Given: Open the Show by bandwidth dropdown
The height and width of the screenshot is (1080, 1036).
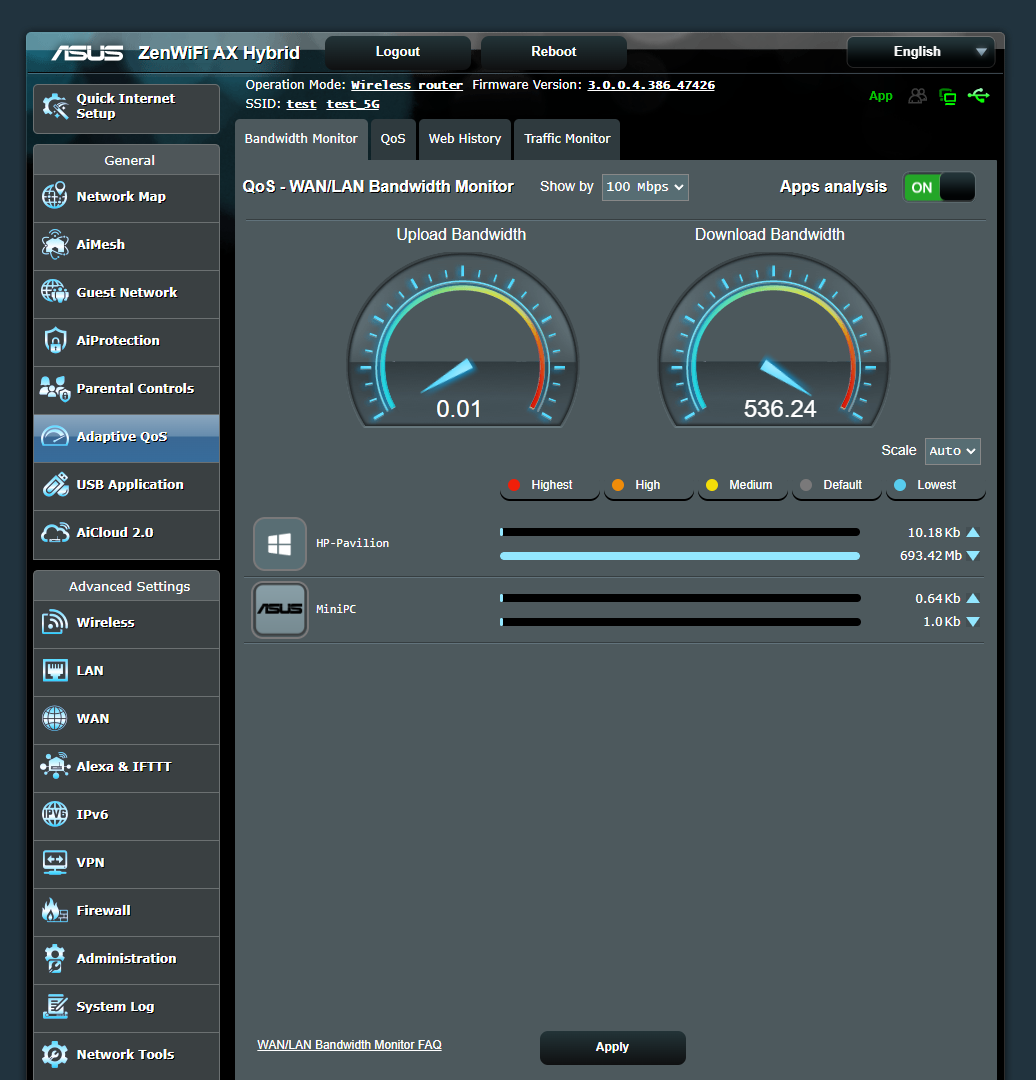Looking at the screenshot, I should (x=644, y=187).
